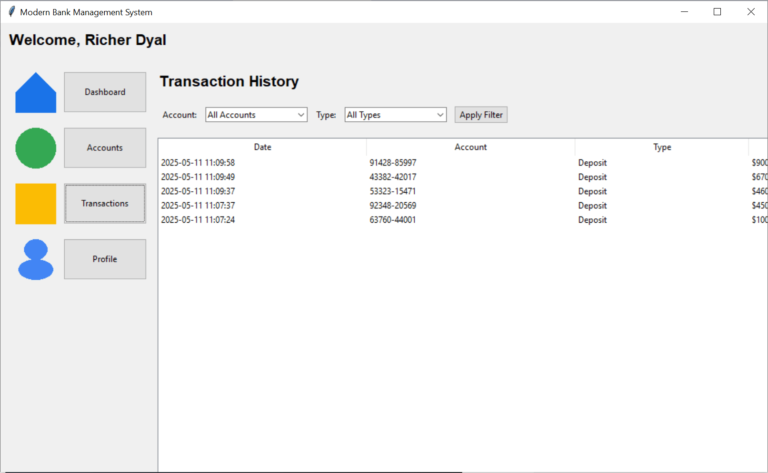Select the Transactions button
This screenshot has height=473, width=768.
point(105,203)
